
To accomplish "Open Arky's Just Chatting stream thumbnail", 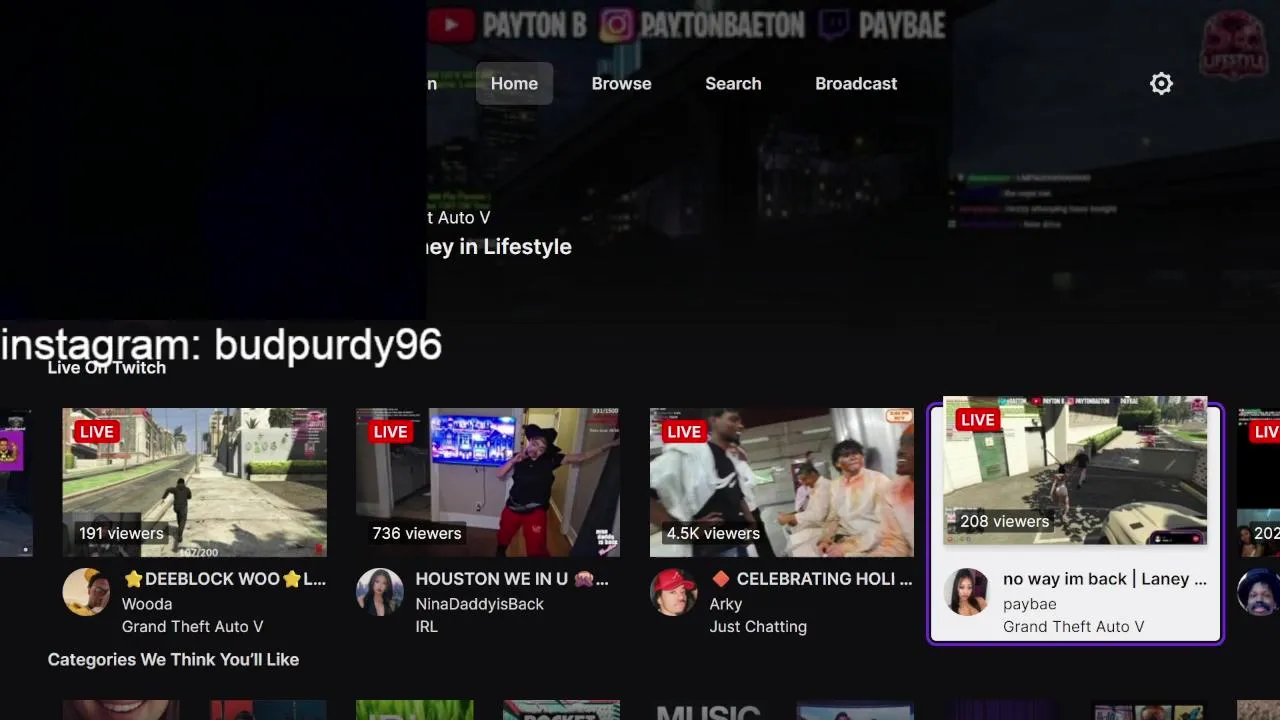I will click(x=782, y=482).
